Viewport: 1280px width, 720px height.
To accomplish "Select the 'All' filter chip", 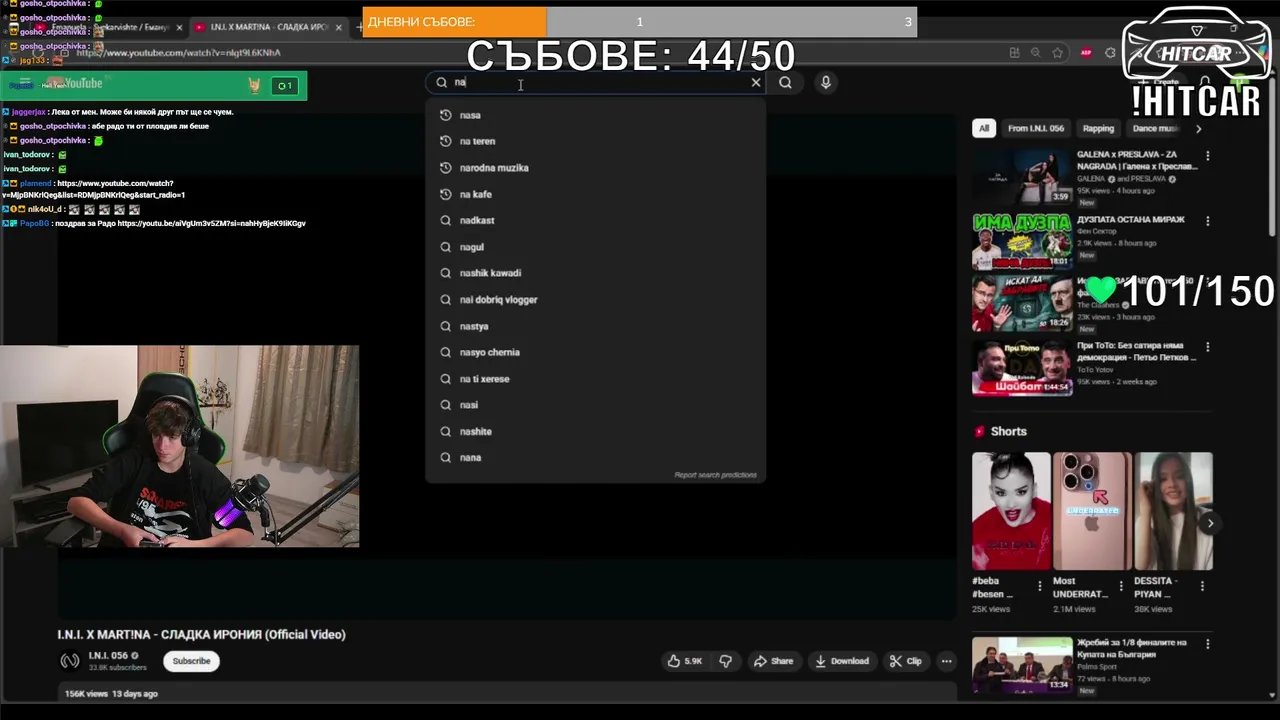I will [x=984, y=128].
